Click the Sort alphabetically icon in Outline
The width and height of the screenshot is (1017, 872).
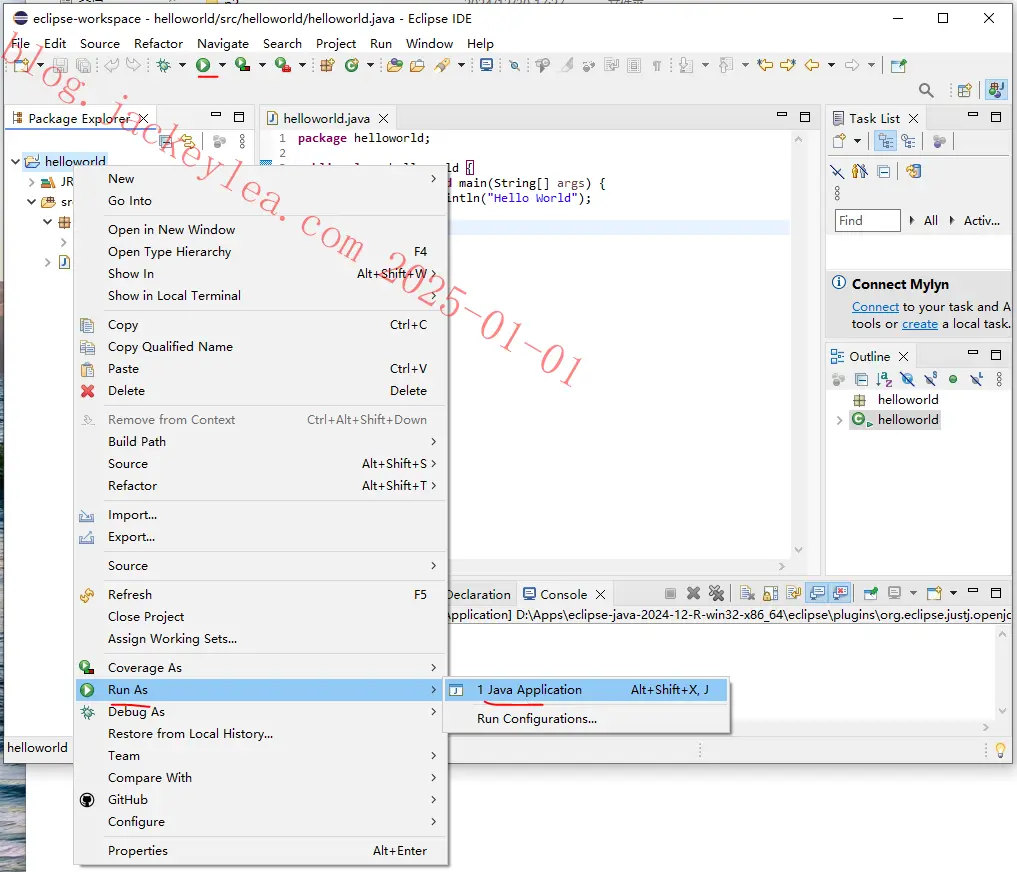pyautogui.click(x=883, y=379)
